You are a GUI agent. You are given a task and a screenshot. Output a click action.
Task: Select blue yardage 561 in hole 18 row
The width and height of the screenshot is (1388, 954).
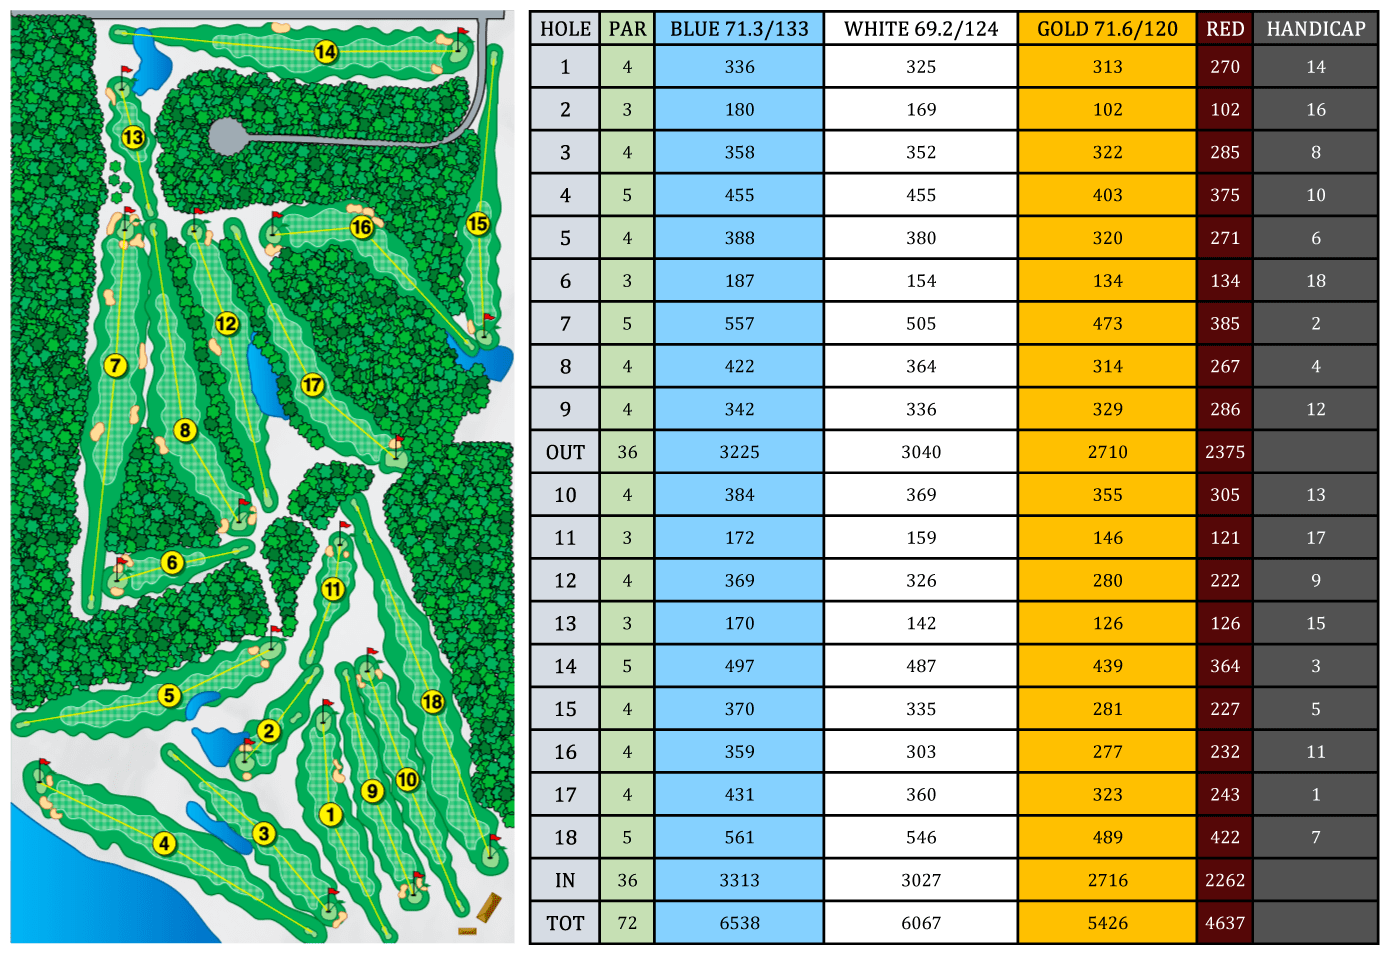point(739,838)
